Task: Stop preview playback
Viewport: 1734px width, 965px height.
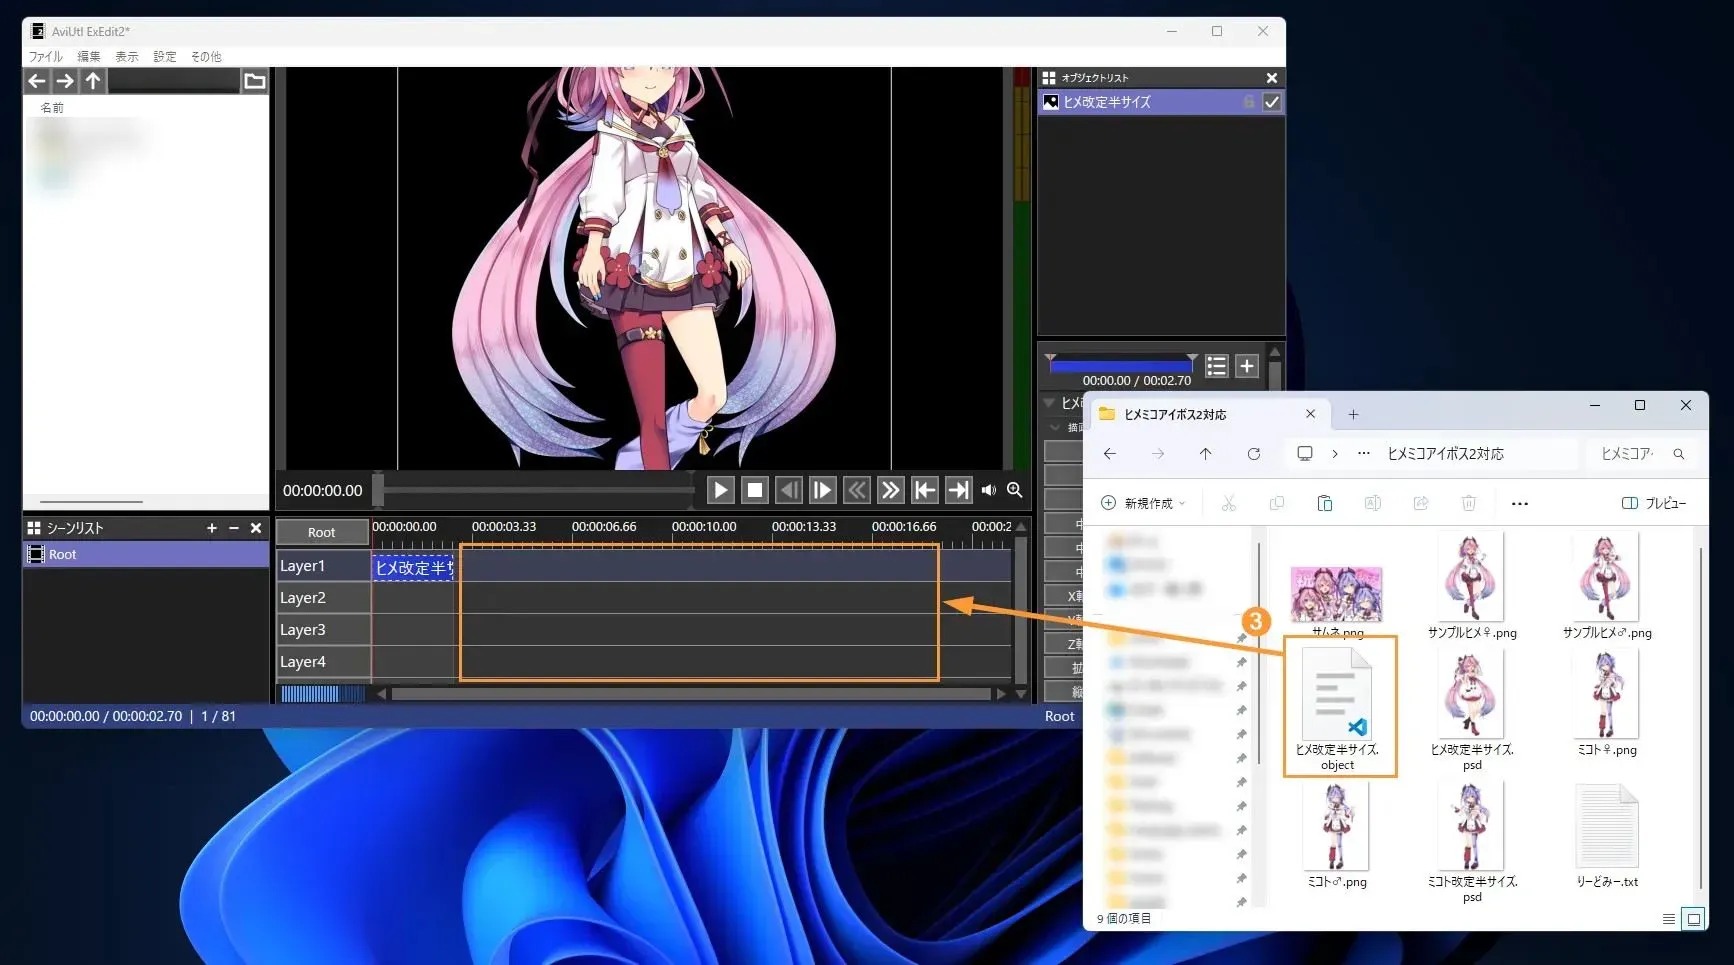Action: point(755,490)
